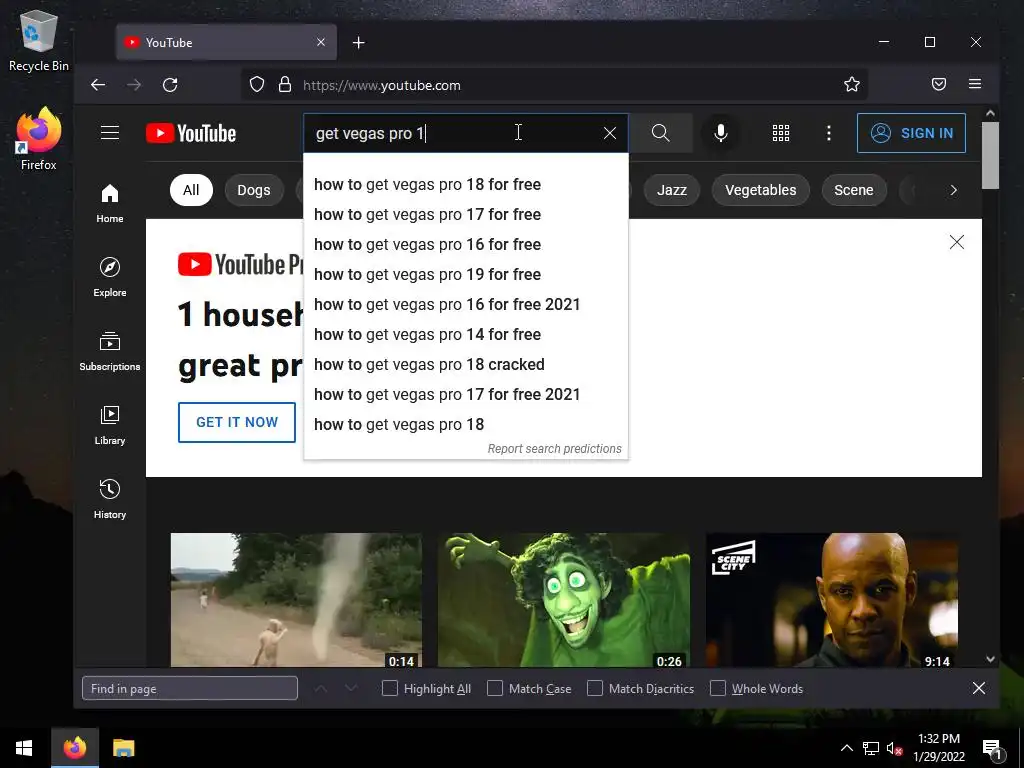Click the muted volume tray icon
This screenshot has width=1024, height=768.
(894, 748)
